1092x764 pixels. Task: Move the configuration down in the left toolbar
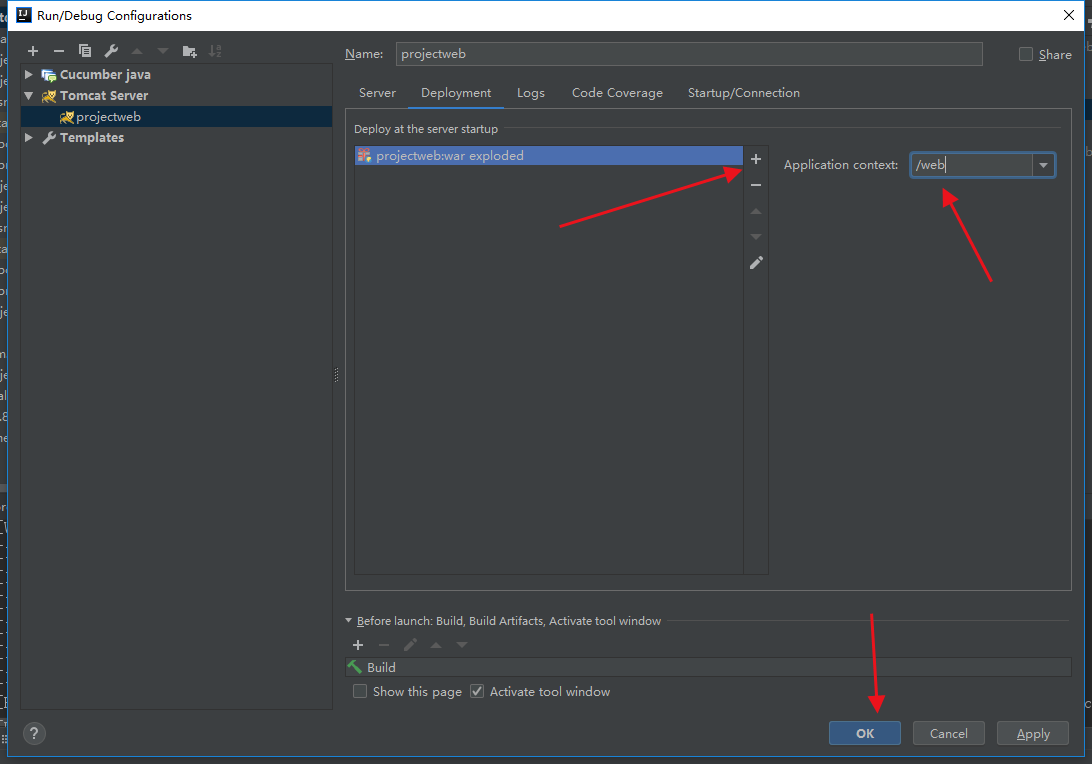[x=163, y=51]
